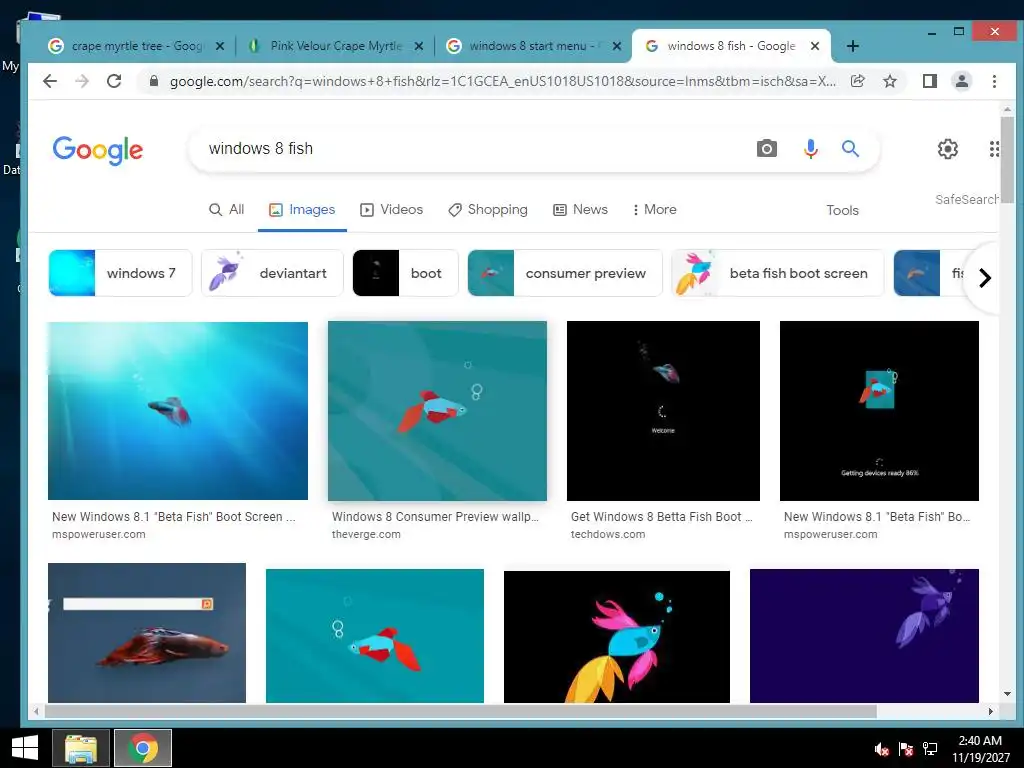Open the search Tools options
Screen dimensions: 1024x768
(842, 210)
